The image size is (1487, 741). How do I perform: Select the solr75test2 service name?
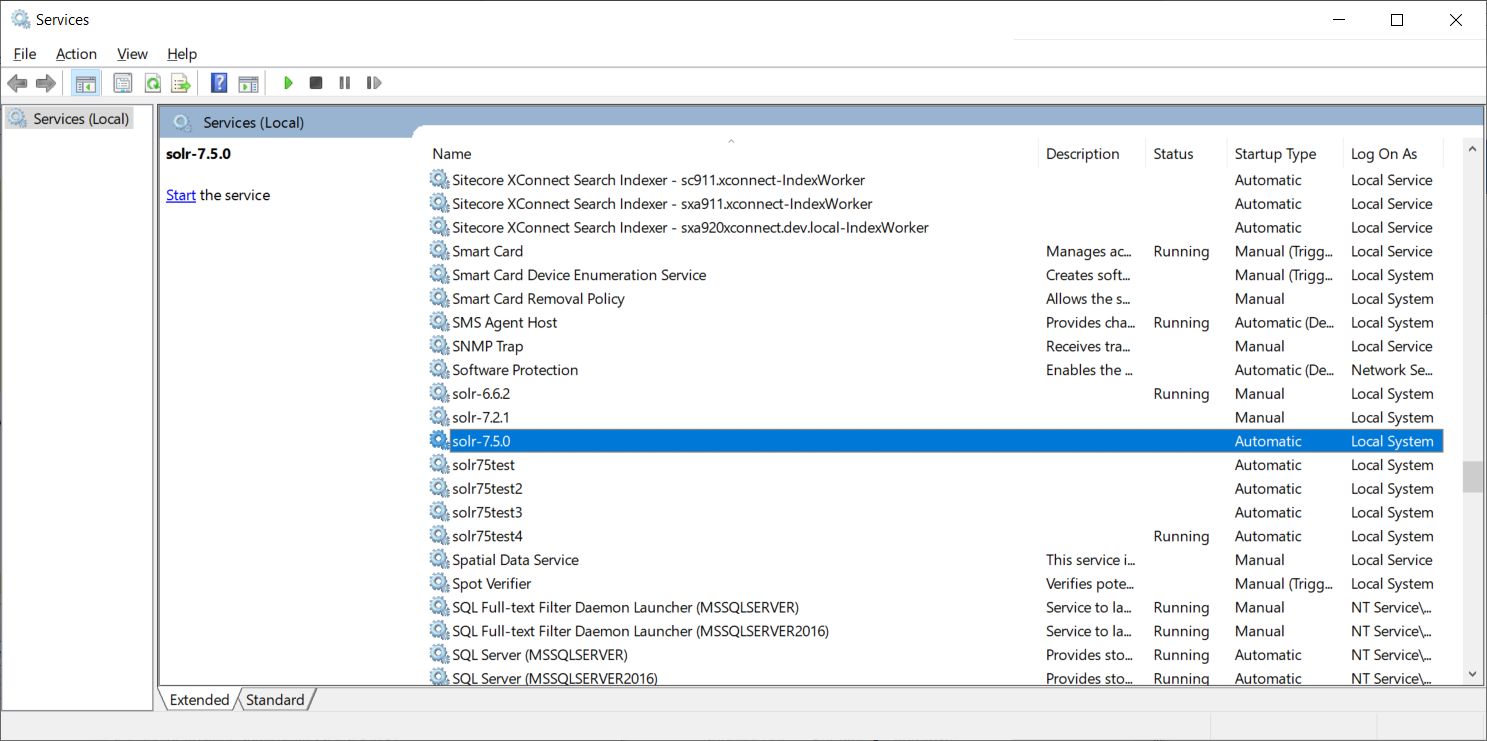(487, 489)
